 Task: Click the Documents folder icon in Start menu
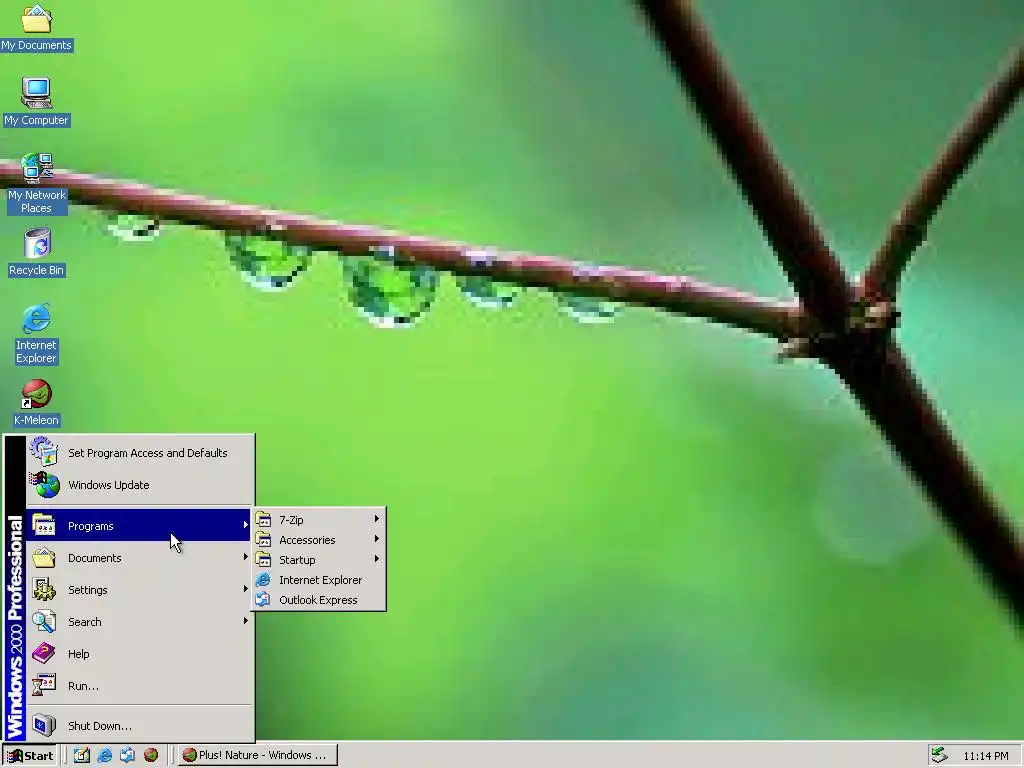[44, 557]
